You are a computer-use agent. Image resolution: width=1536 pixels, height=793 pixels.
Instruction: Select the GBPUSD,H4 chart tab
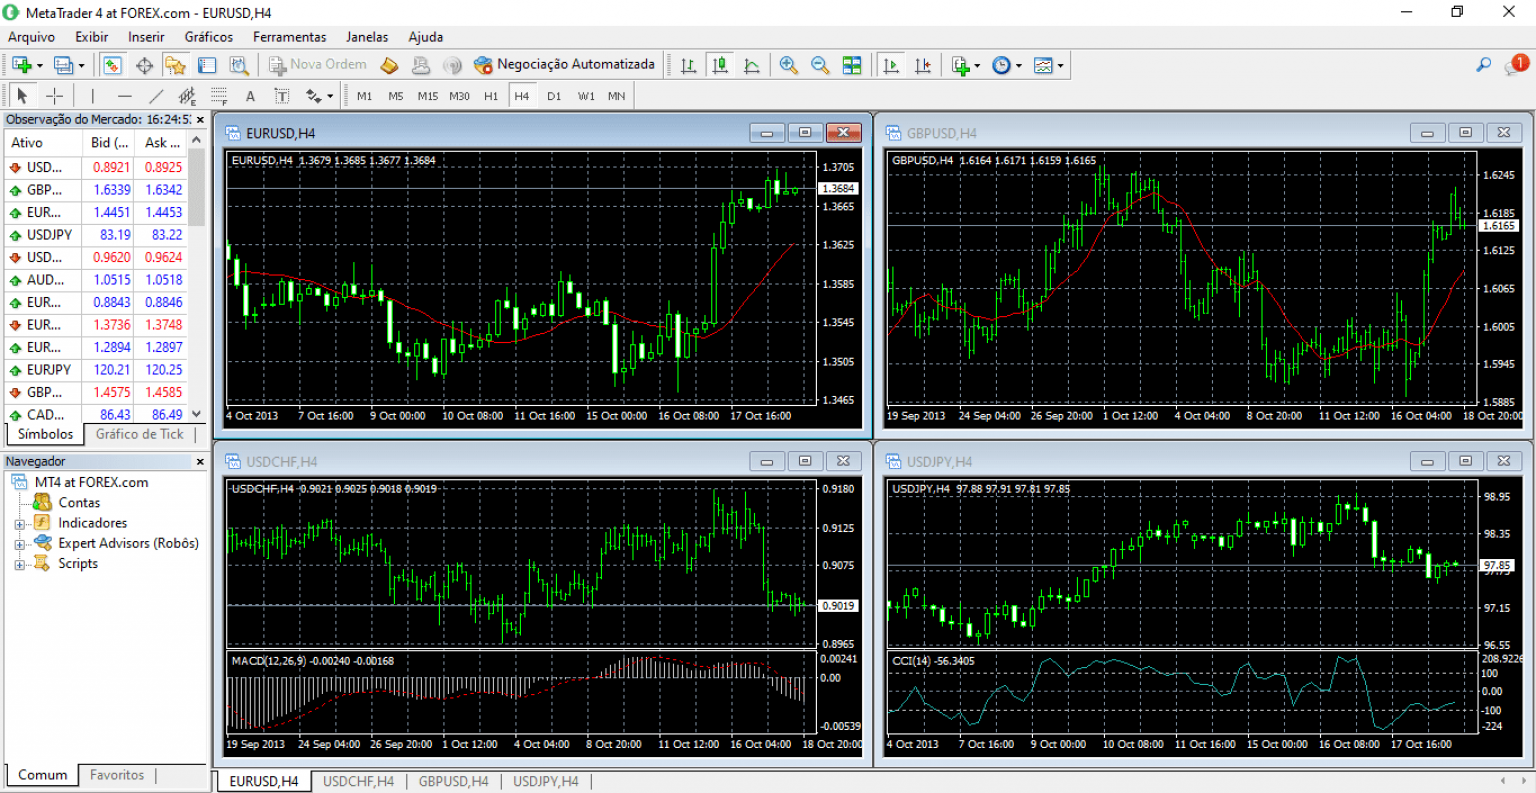[453, 781]
